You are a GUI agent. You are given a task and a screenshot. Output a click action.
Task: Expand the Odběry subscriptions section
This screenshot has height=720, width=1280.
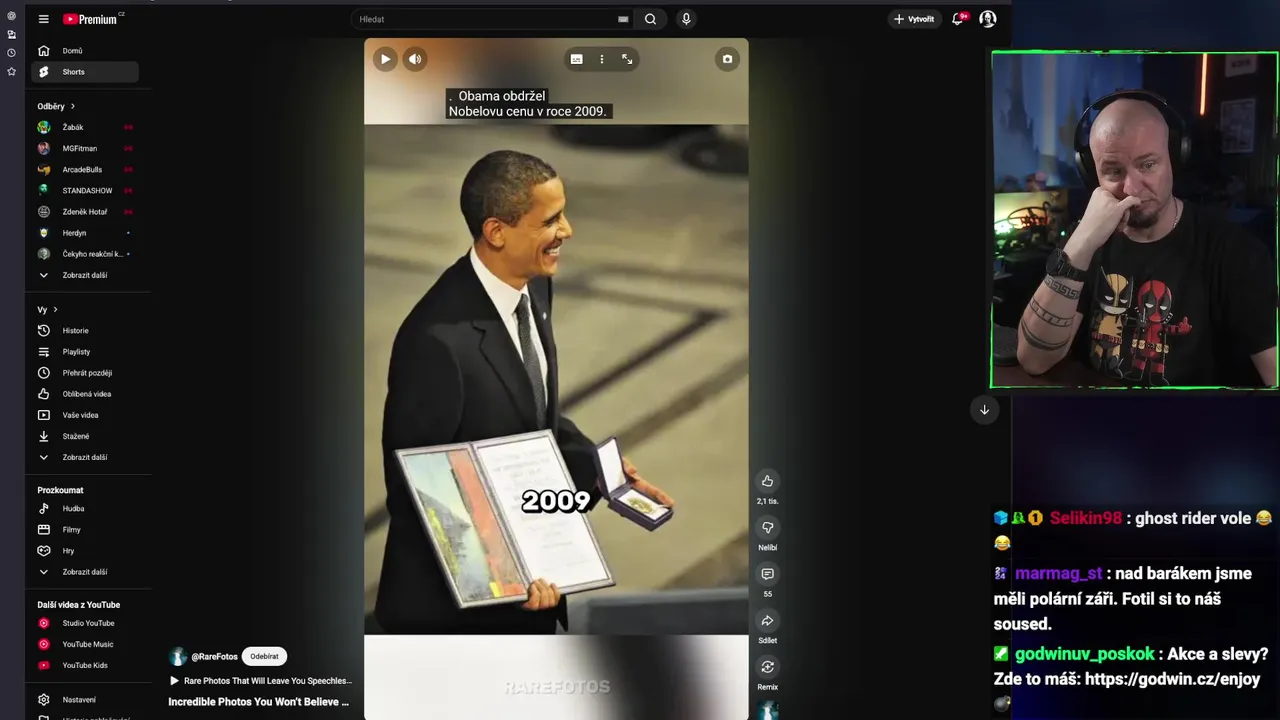(x=56, y=106)
